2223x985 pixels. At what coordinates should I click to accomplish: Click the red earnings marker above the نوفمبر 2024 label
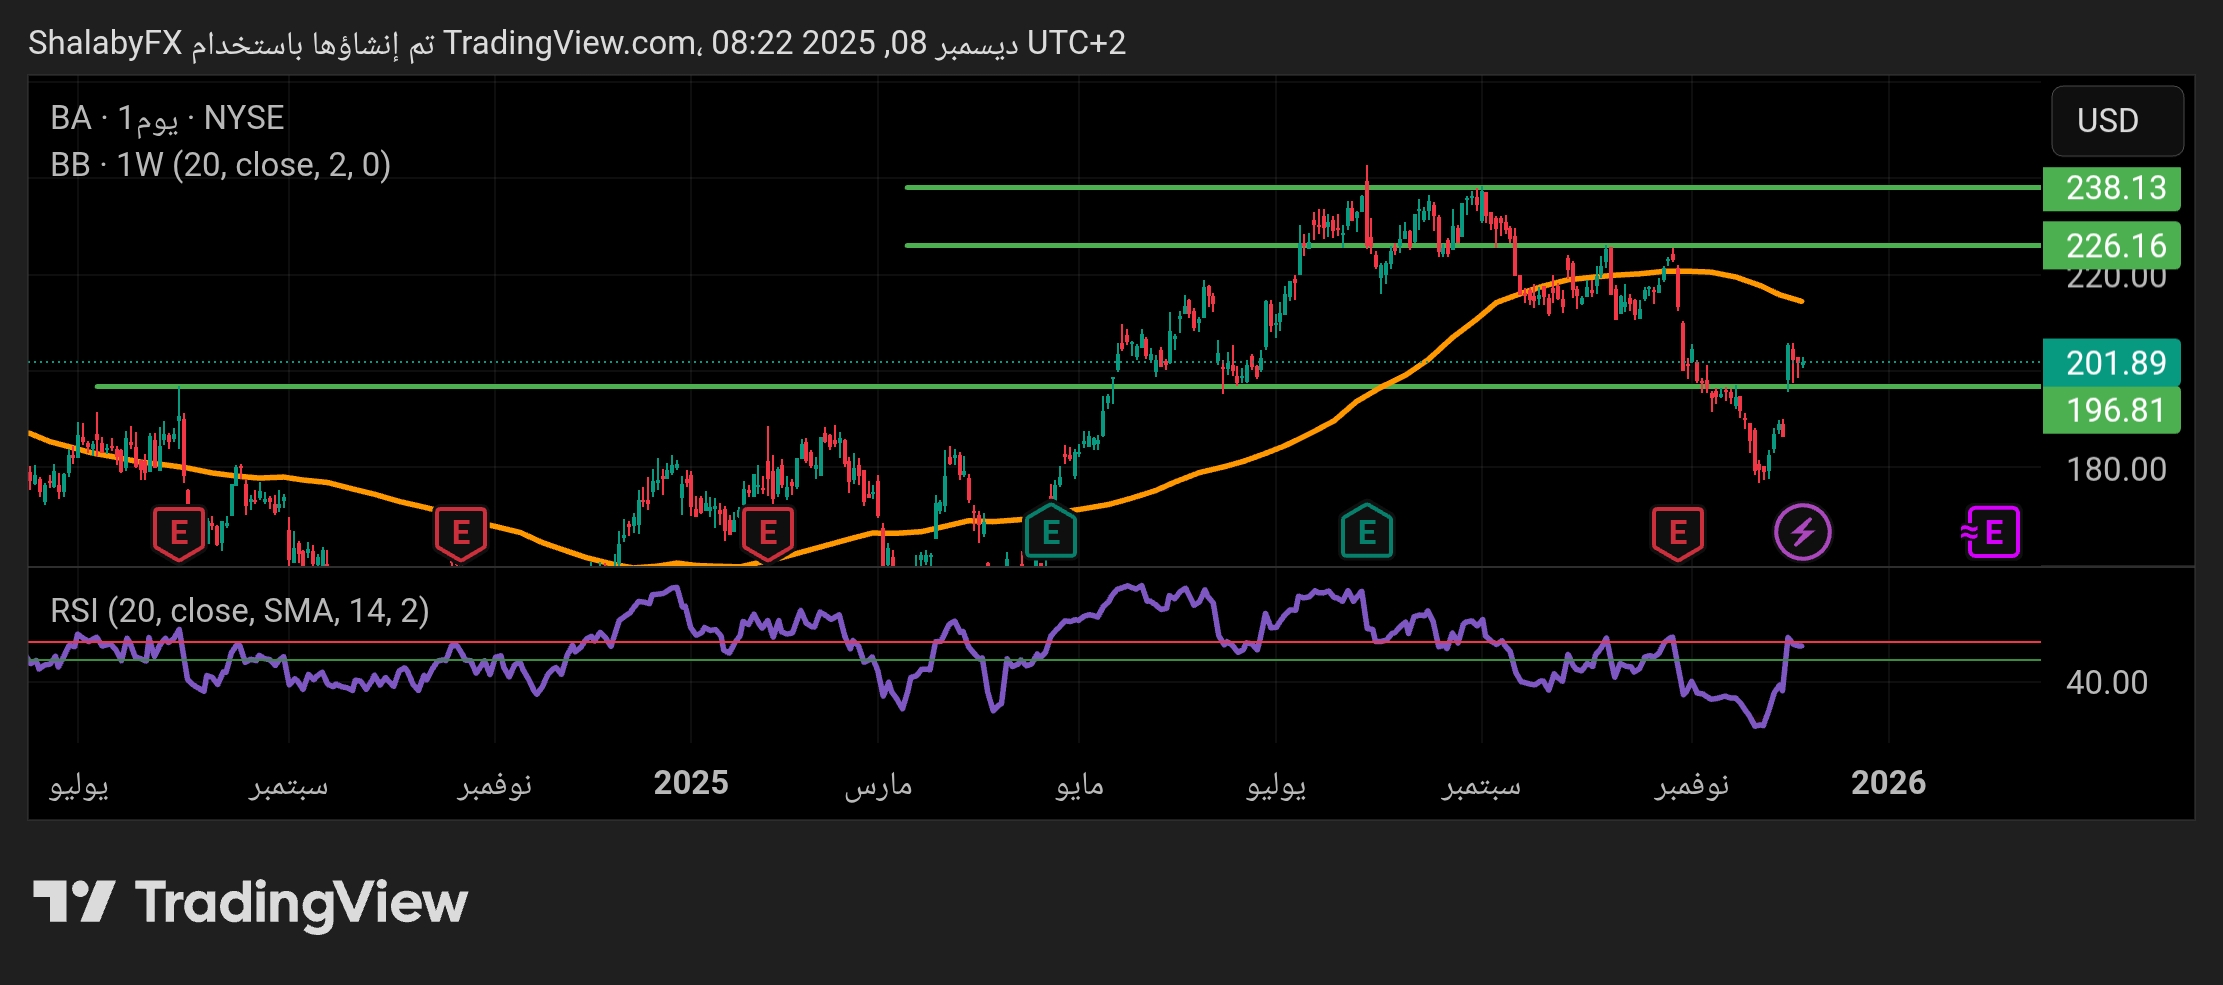pyautogui.click(x=461, y=533)
